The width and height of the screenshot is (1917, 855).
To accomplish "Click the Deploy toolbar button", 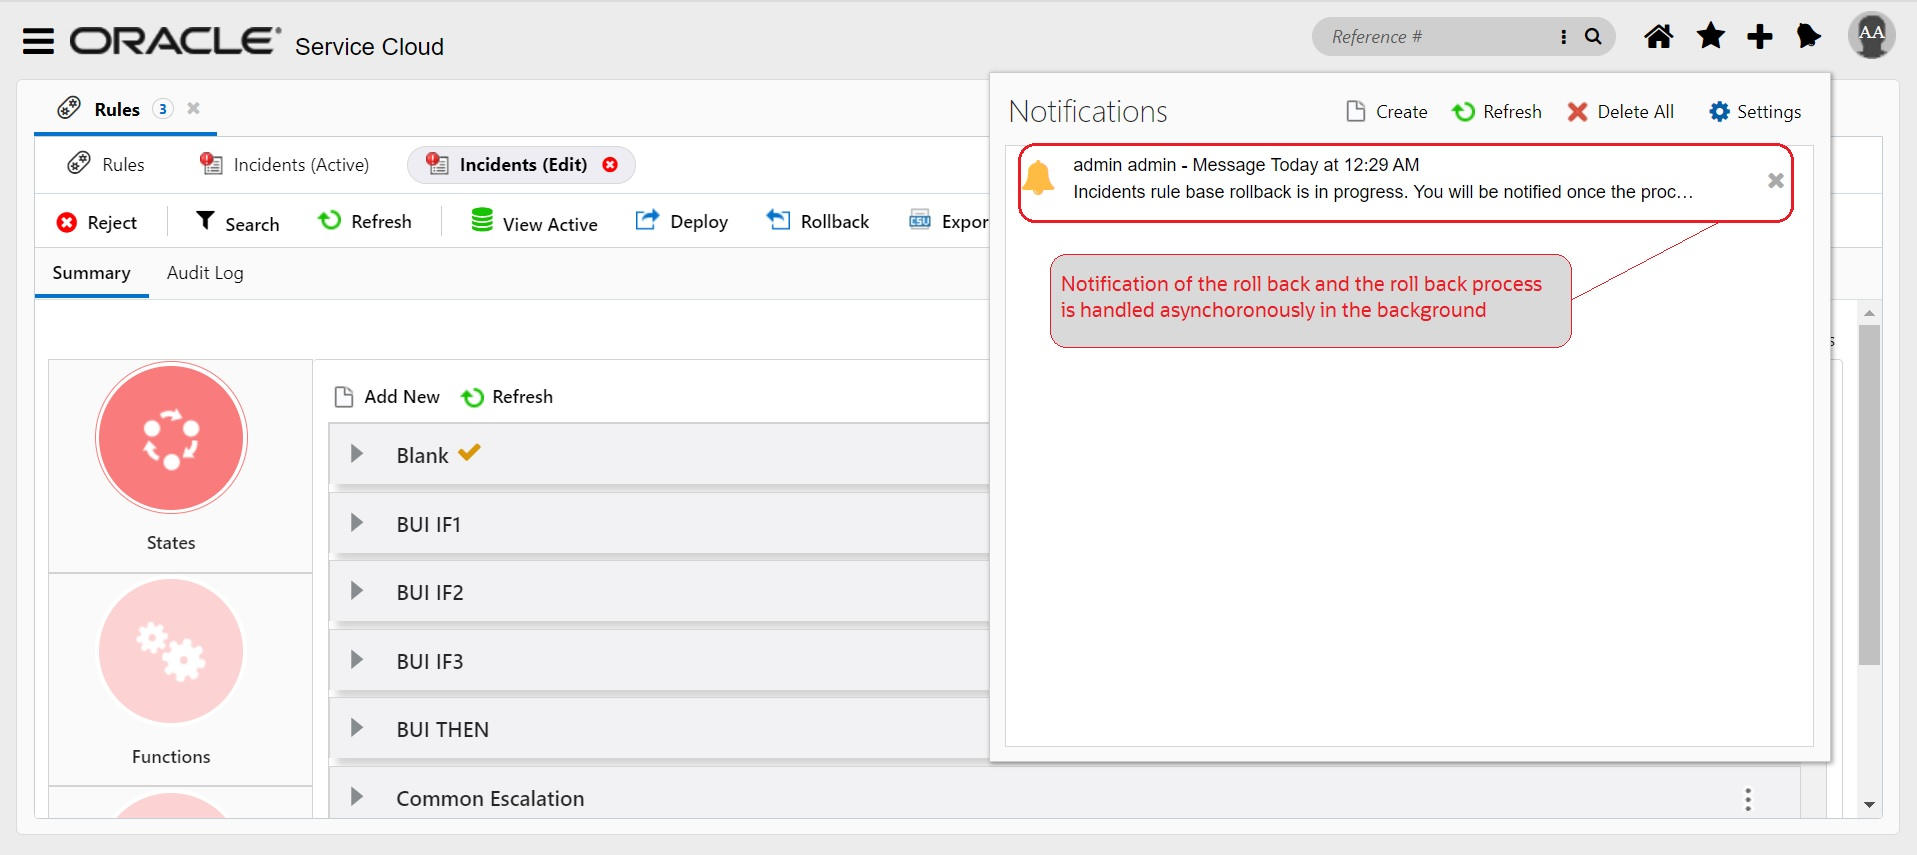I will click(682, 221).
